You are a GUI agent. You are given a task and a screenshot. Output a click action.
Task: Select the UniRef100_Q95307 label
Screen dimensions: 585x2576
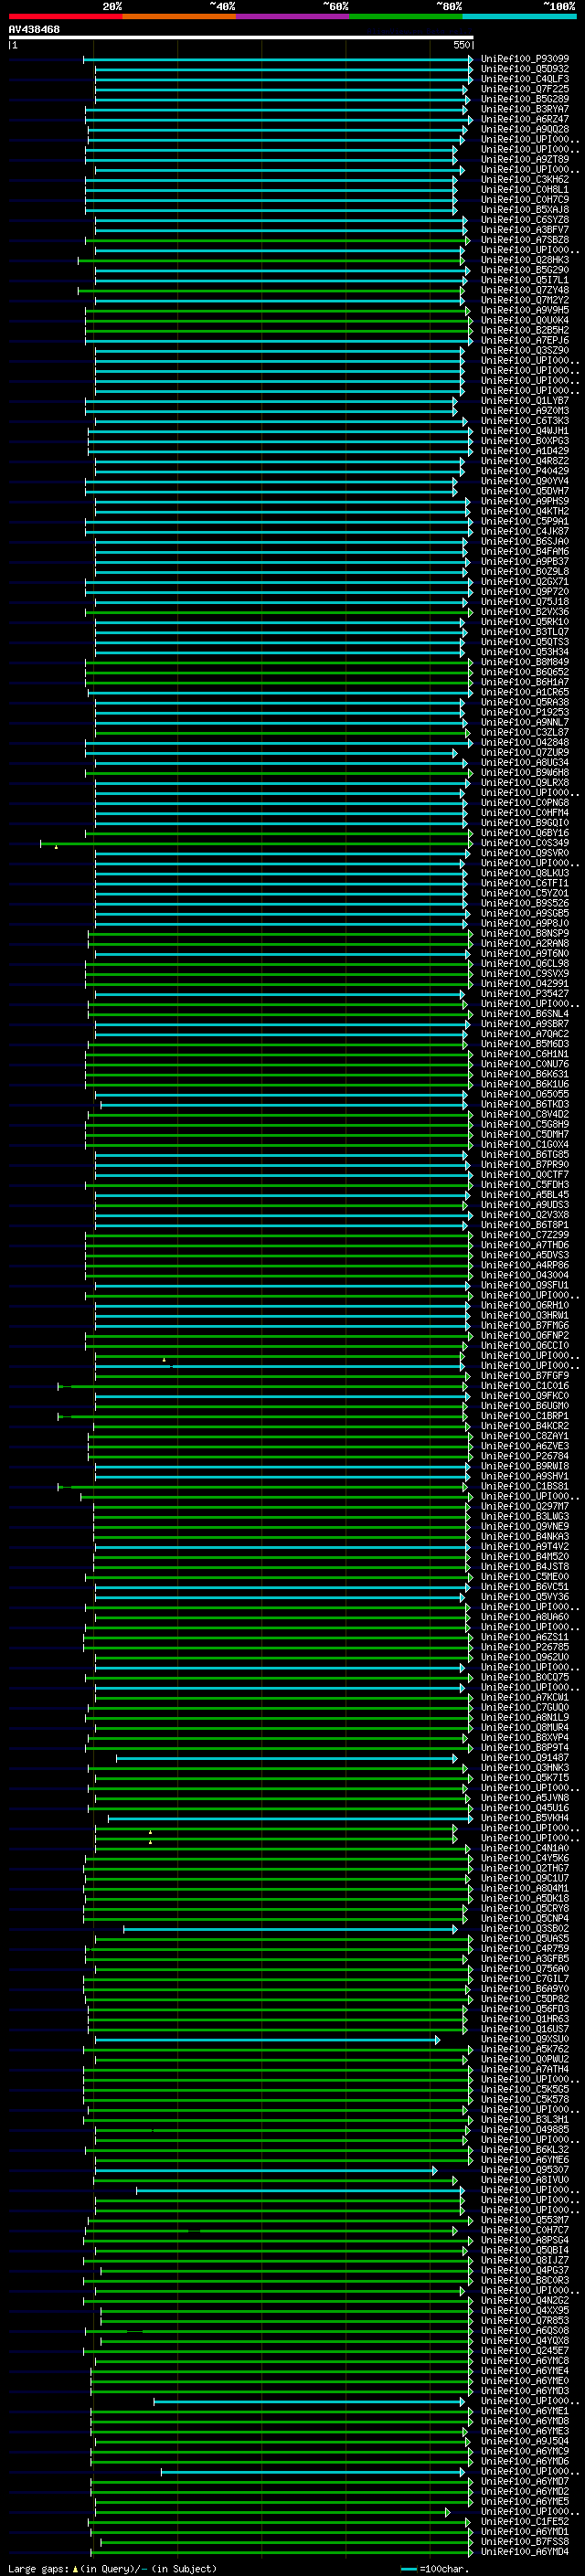[x=525, y=2170]
